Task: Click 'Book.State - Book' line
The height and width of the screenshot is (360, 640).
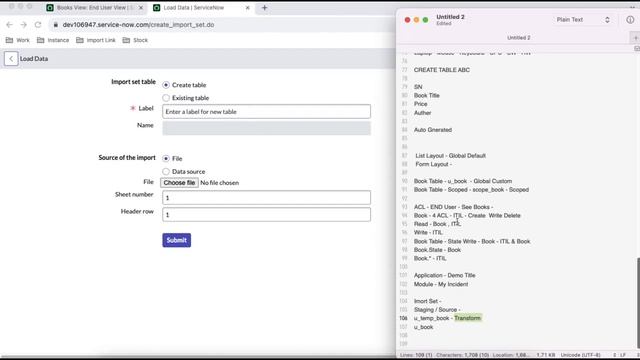Action: pyautogui.click(x=437, y=250)
